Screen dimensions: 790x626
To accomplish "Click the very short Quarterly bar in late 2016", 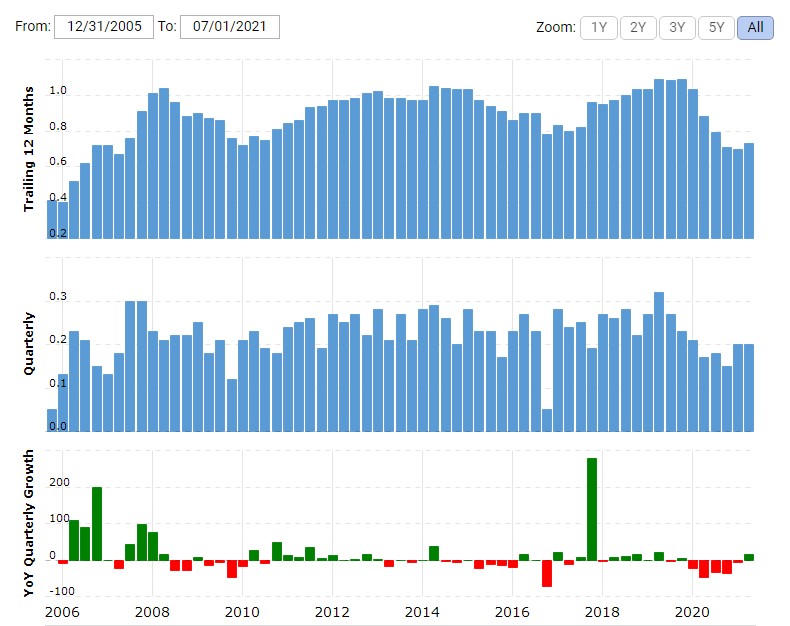I will (x=547, y=420).
